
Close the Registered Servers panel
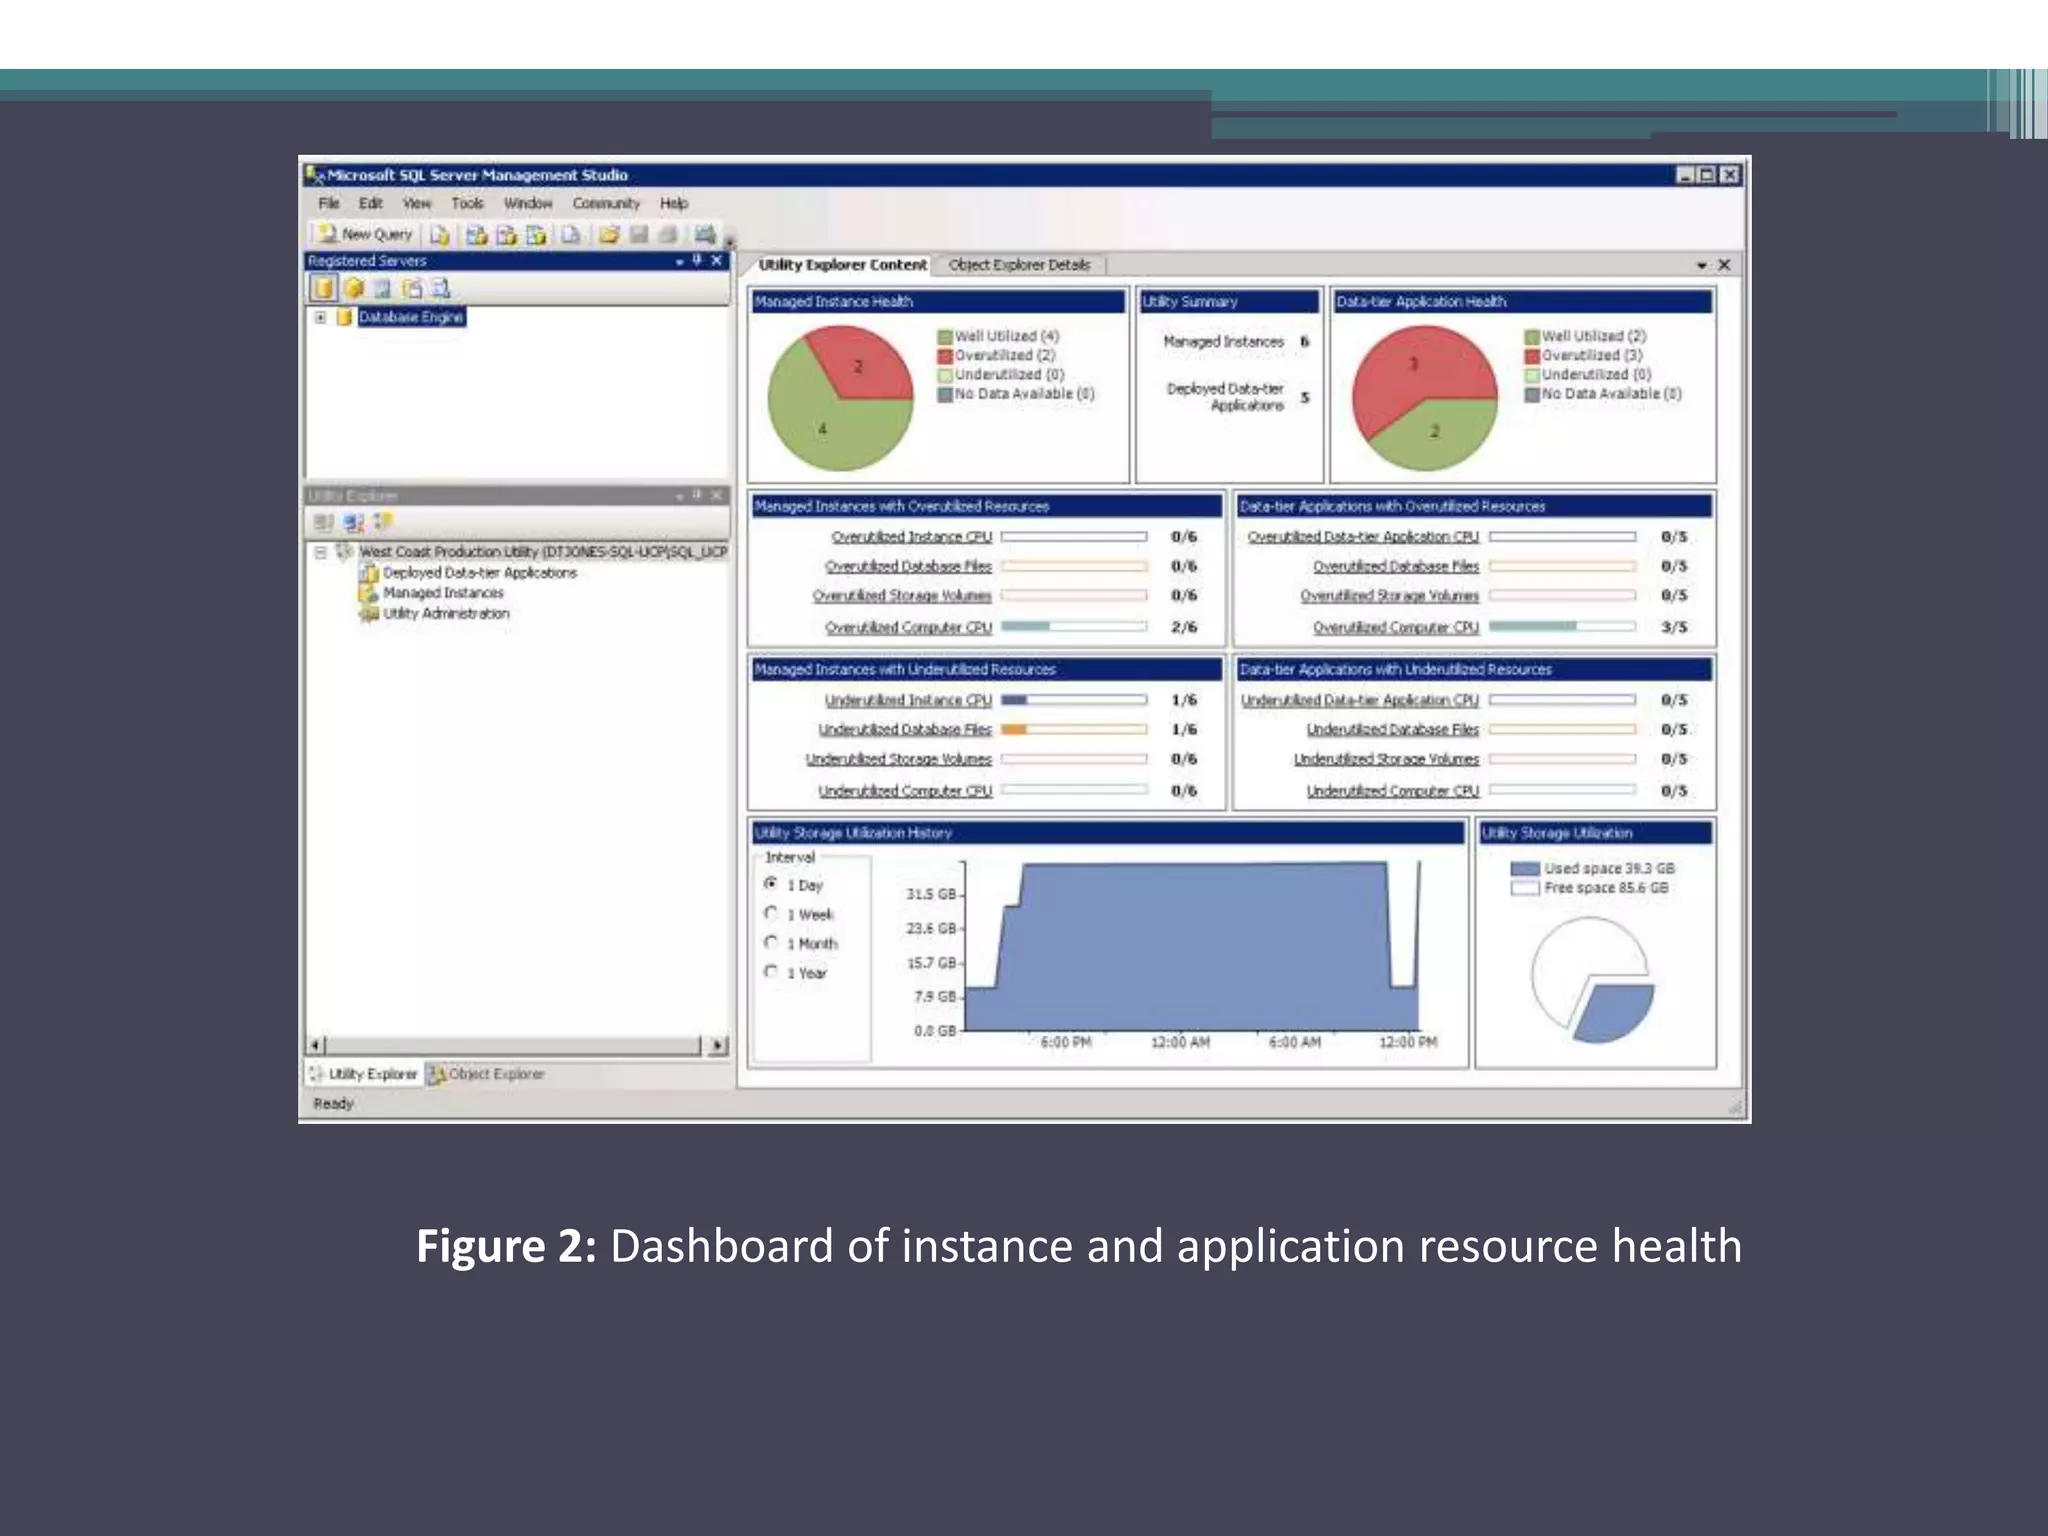click(717, 260)
